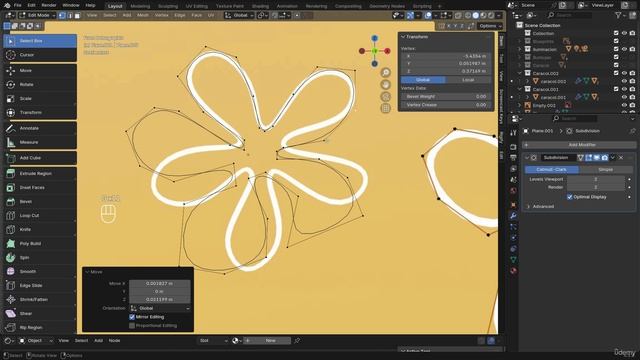The image size is (640, 360).
Task: Select the Rotate tool
Action: [x=40, y=84]
